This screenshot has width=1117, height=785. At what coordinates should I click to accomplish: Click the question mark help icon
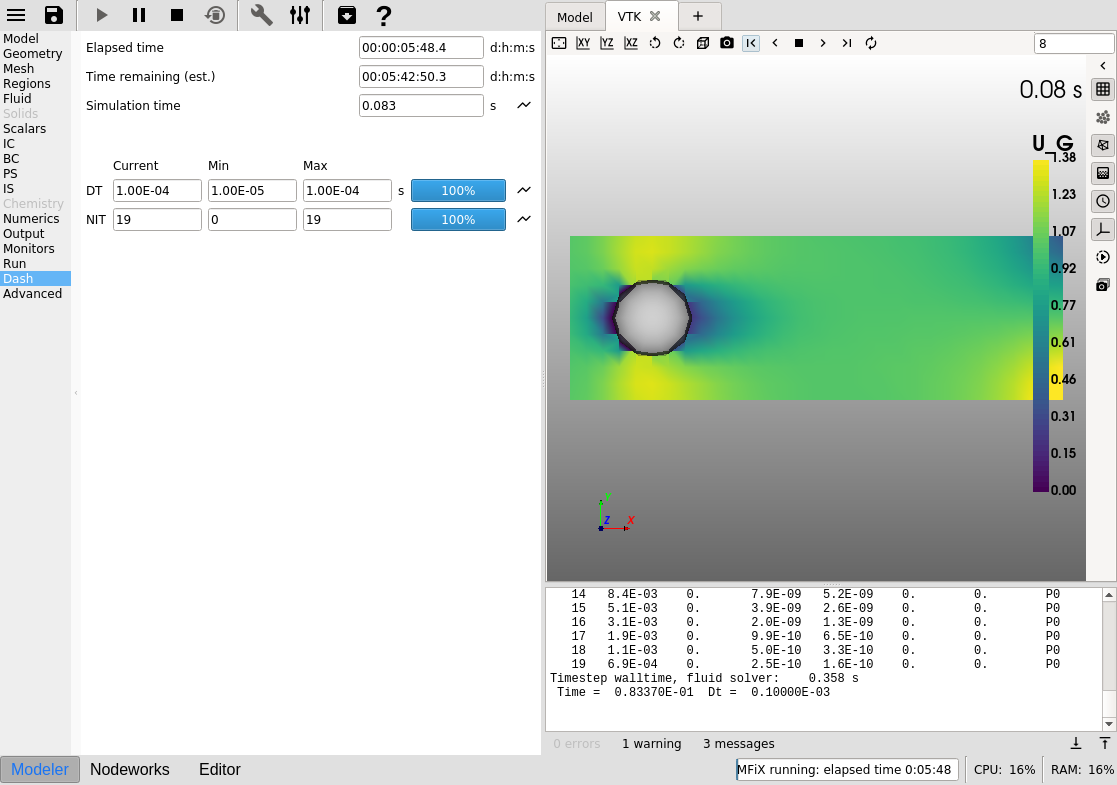[383, 15]
